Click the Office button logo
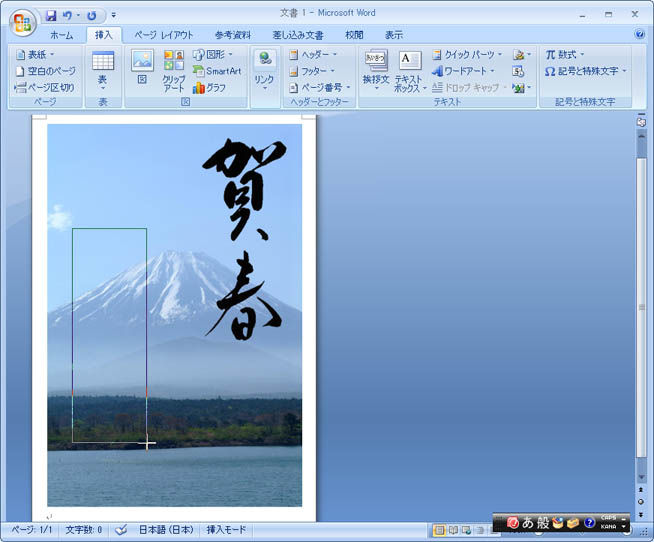 coord(22,22)
